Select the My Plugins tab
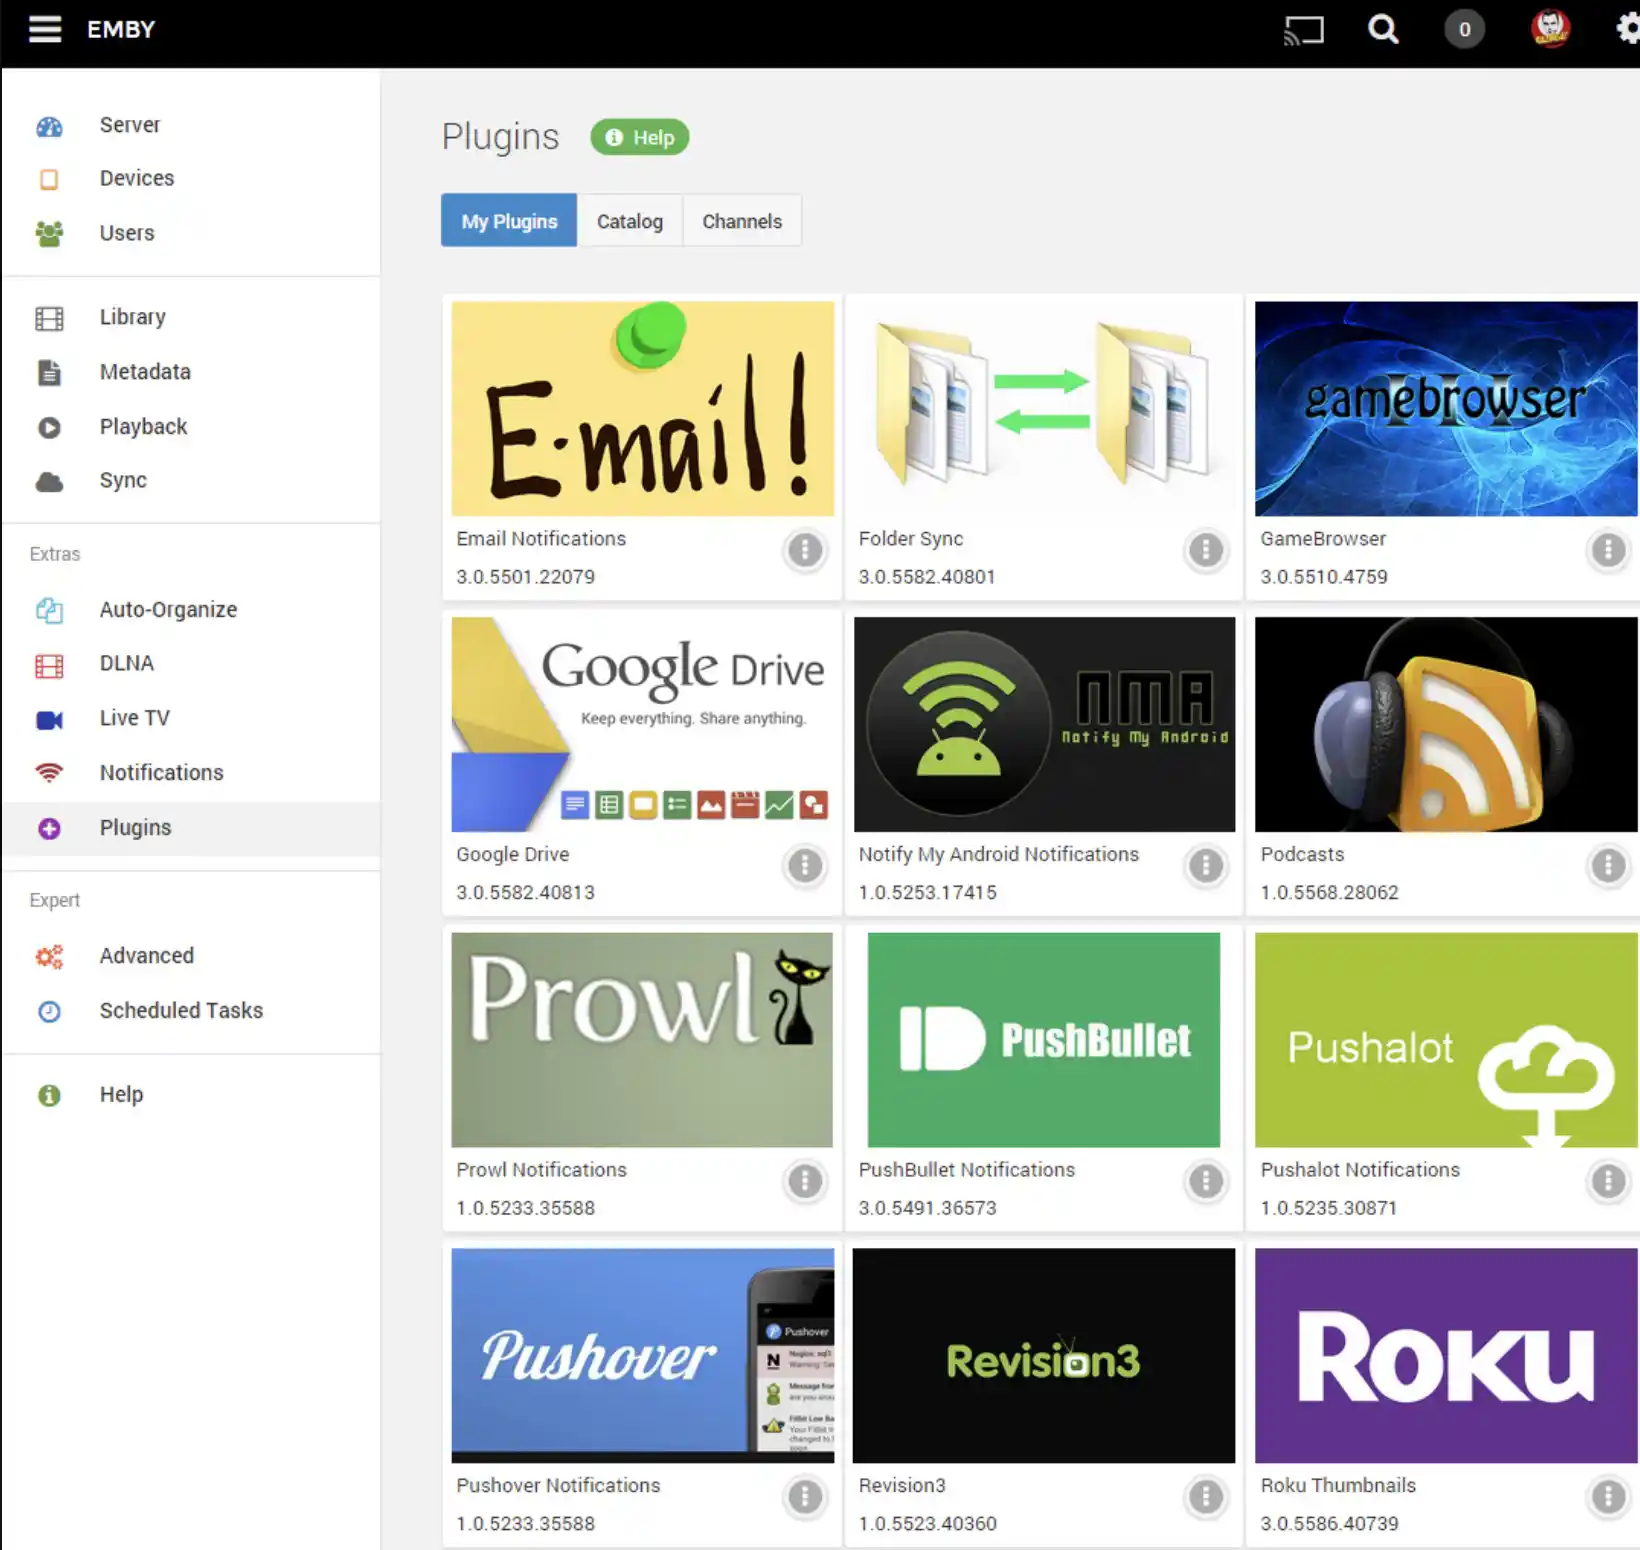This screenshot has height=1550, width=1640. (509, 221)
